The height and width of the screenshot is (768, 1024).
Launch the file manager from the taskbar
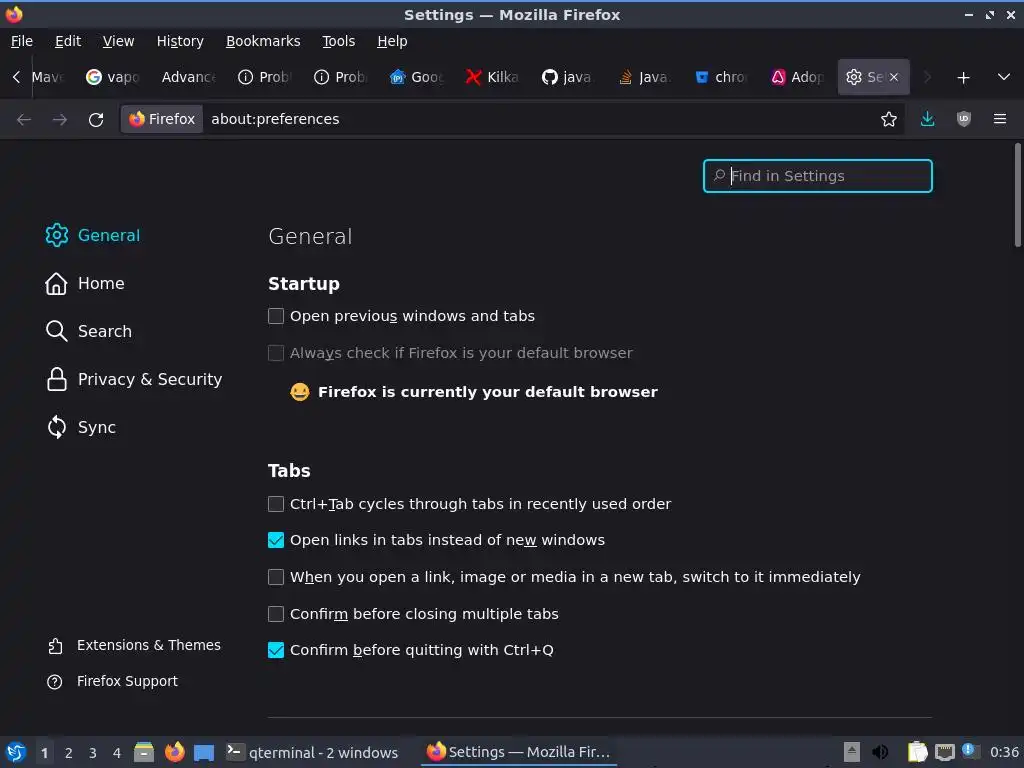point(144,752)
